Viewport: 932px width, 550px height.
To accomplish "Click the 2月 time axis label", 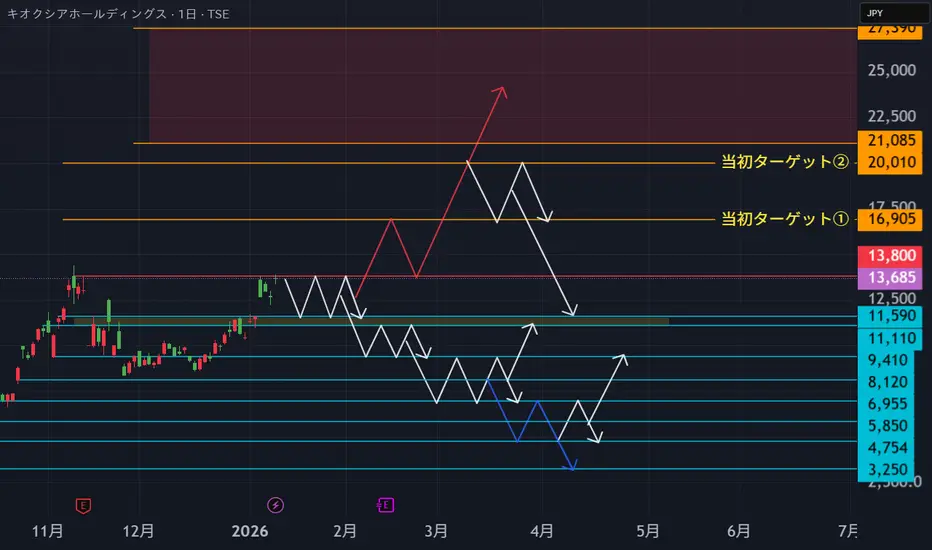I will point(345,531).
